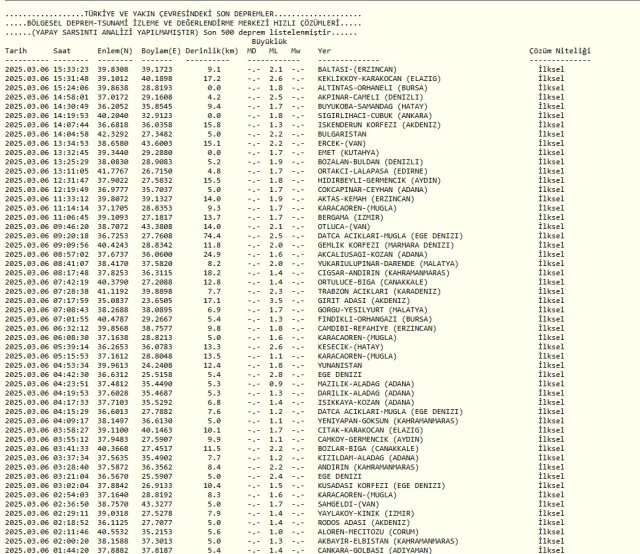This screenshot has height=554, width=640.
Task: Click AKPINAR-CAMELI (DENIZLI) row text
Action: [x=370, y=97]
